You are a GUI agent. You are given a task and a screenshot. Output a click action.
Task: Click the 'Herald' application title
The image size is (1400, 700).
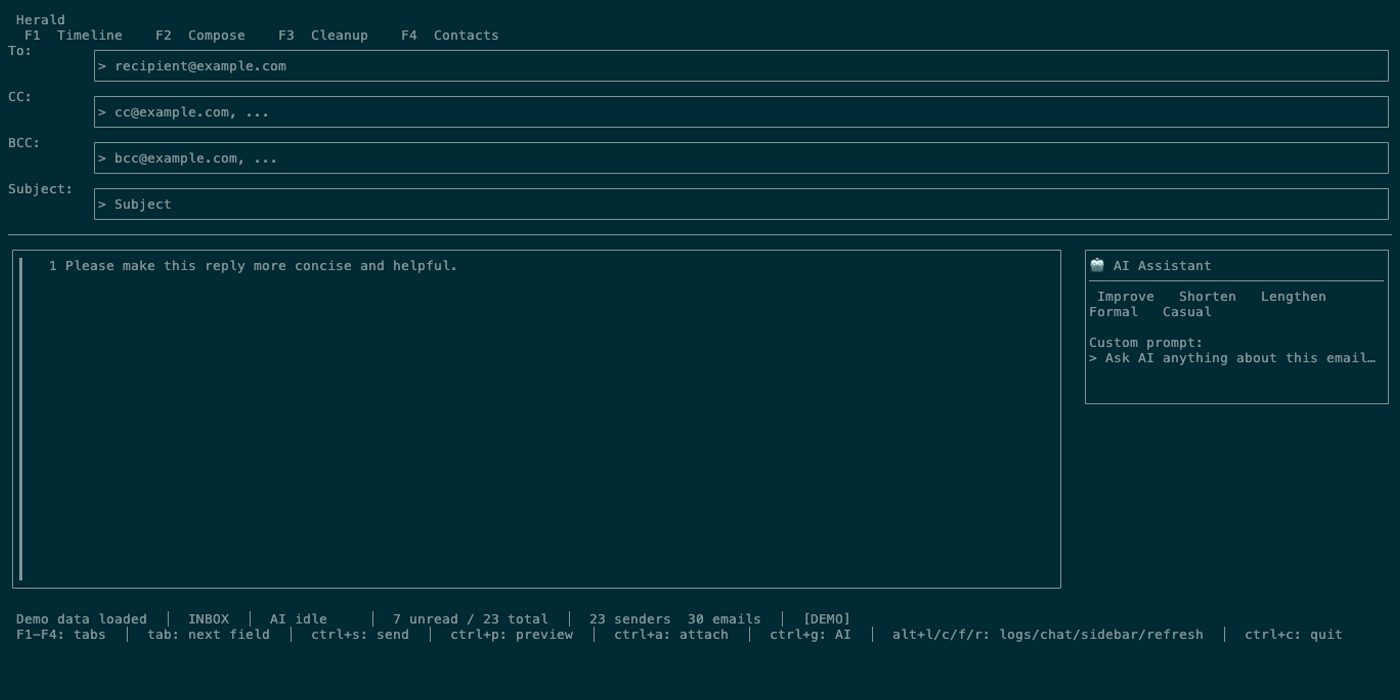40,20
